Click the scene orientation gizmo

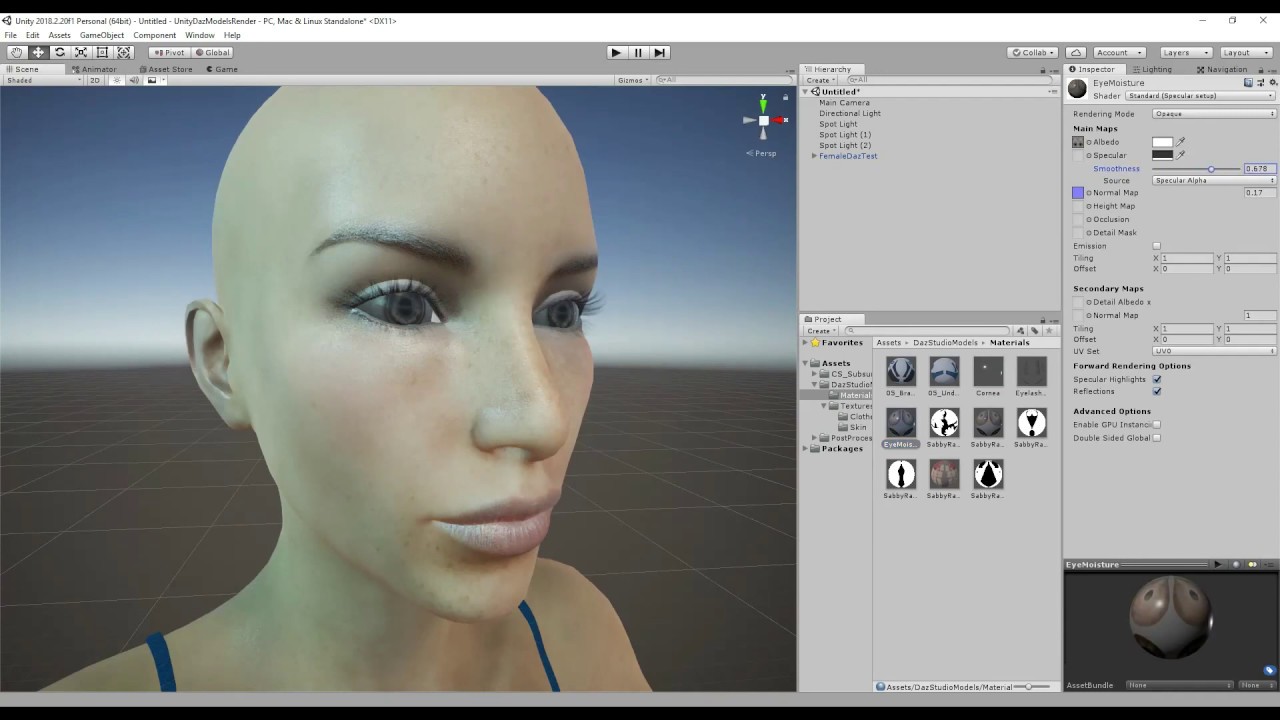pyautogui.click(x=763, y=119)
